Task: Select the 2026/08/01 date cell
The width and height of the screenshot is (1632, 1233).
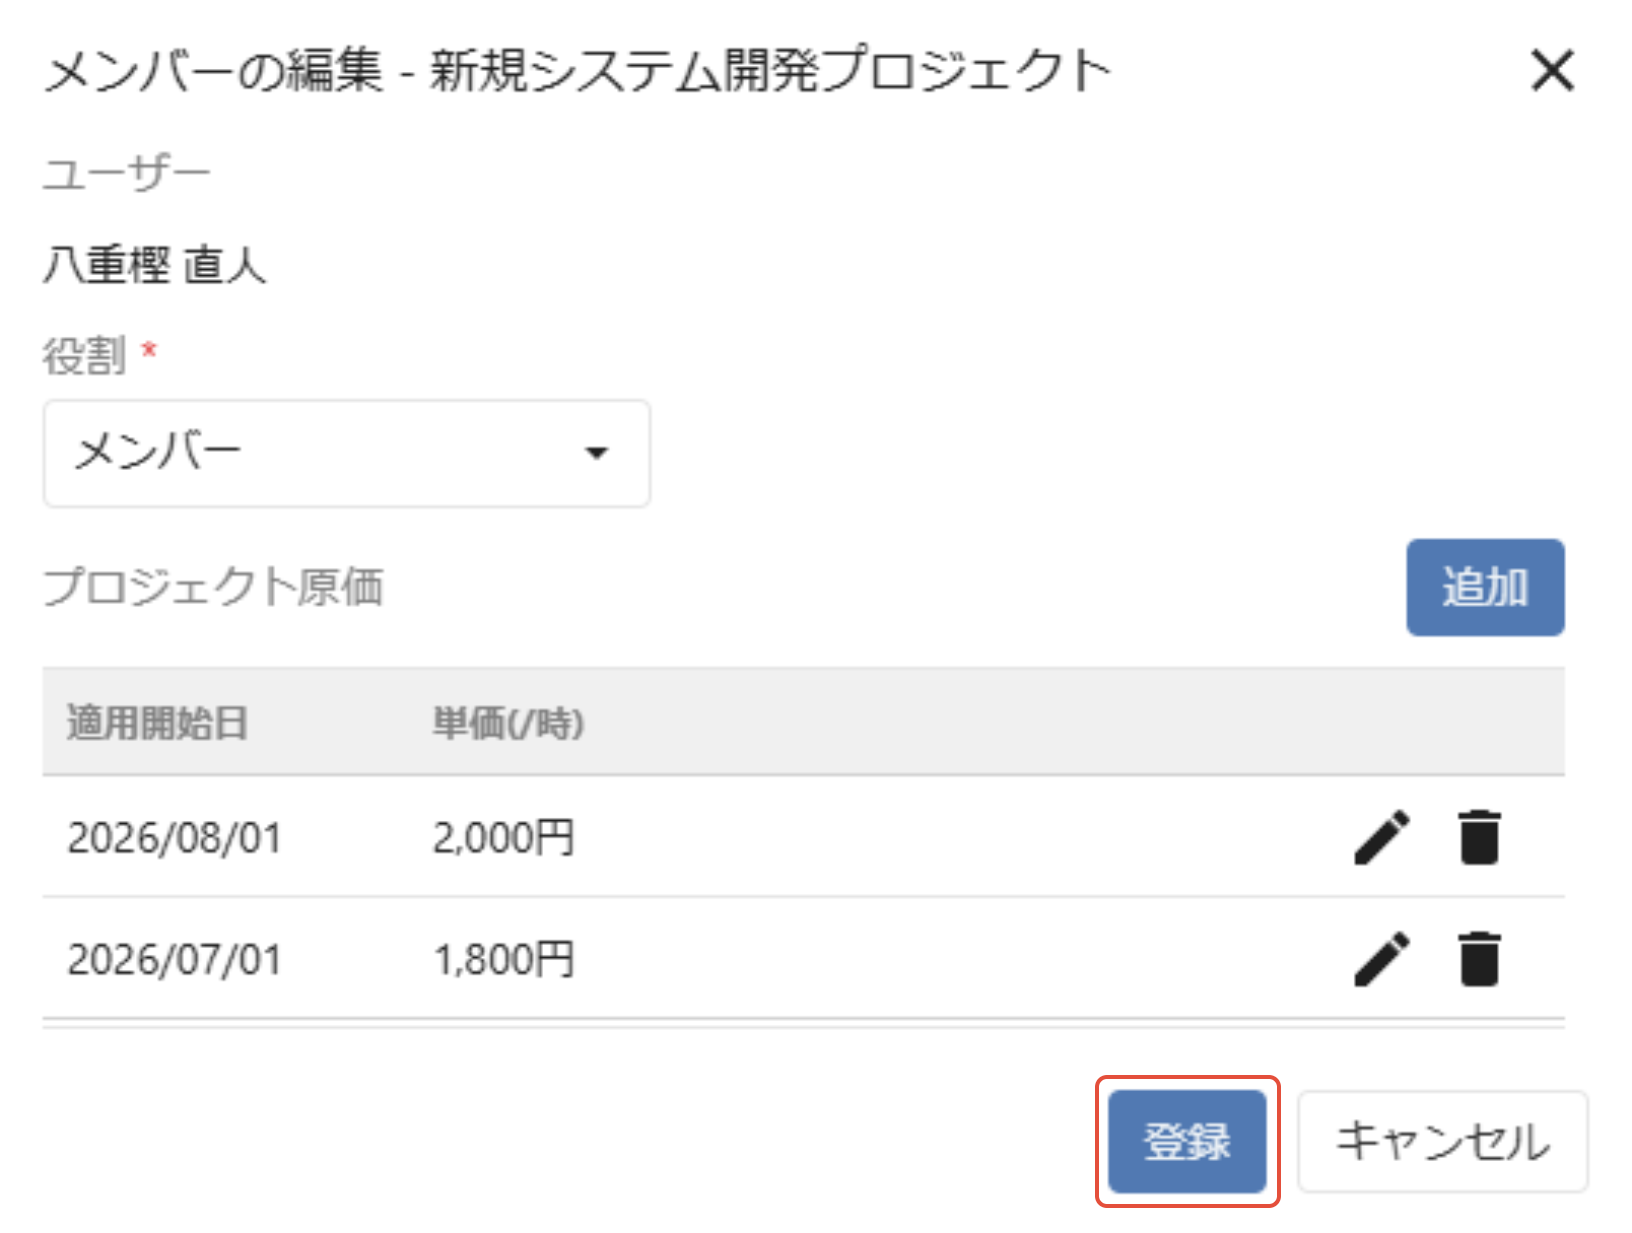Action: pos(174,837)
